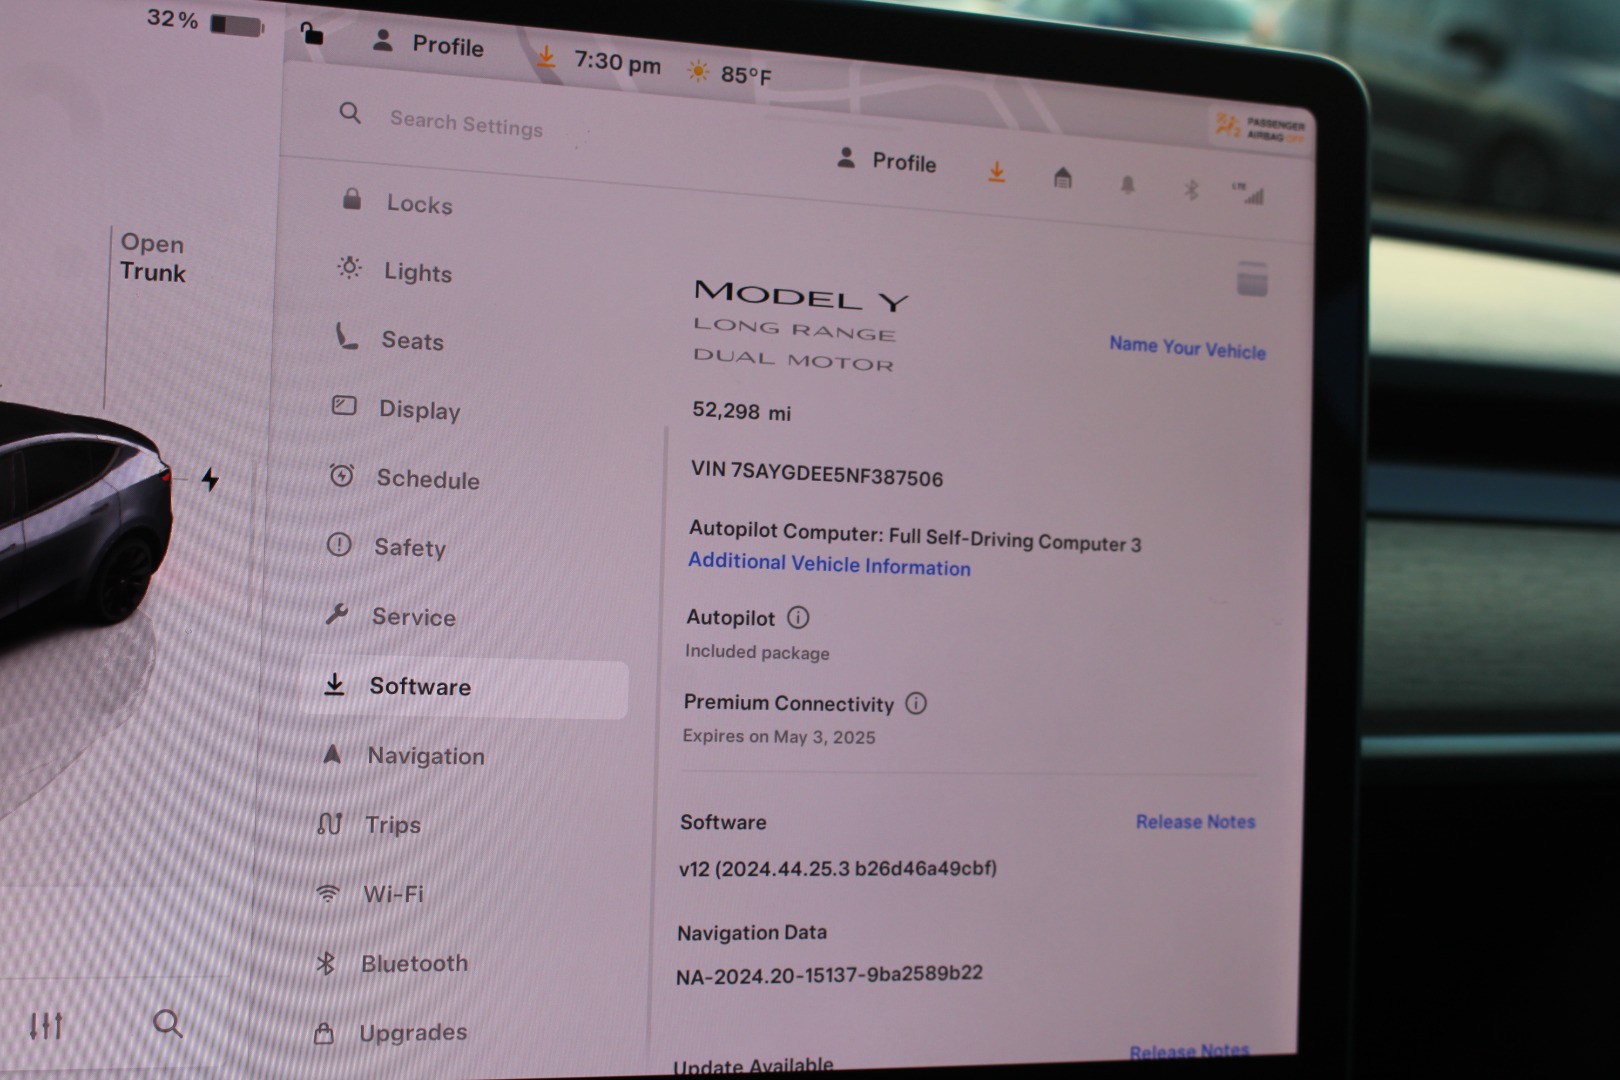The image size is (1620, 1080).
Task: Open Release Notes beside Software
Action: tap(1195, 822)
